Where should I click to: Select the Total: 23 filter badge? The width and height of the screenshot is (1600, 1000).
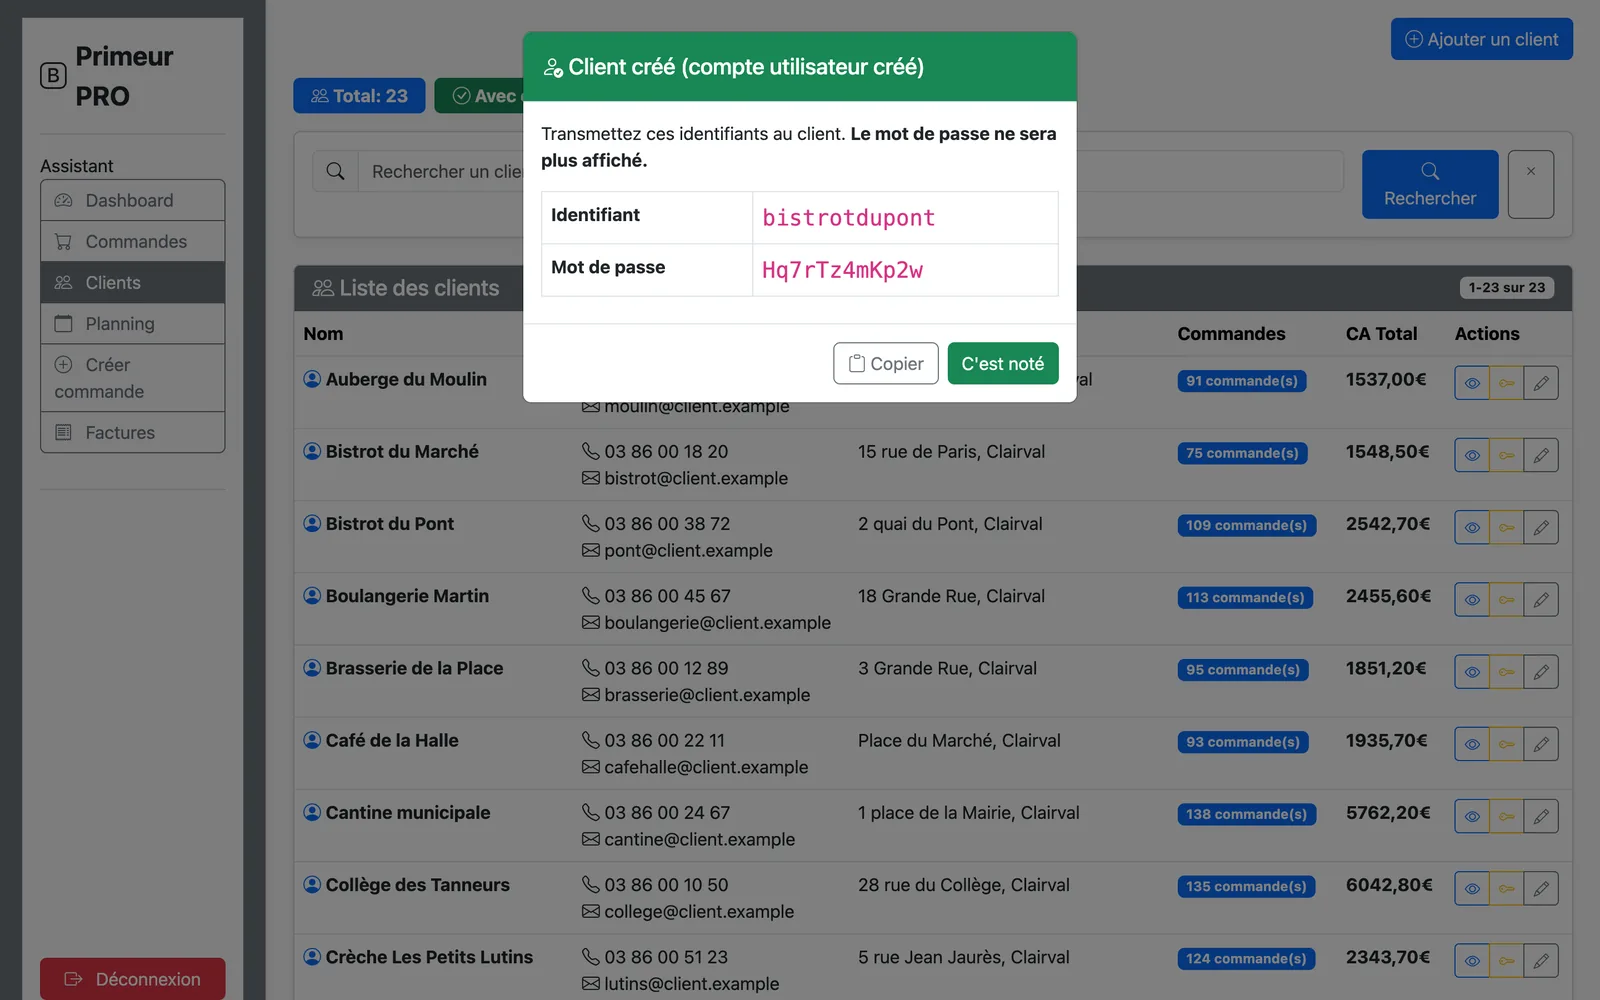coord(359,96)
